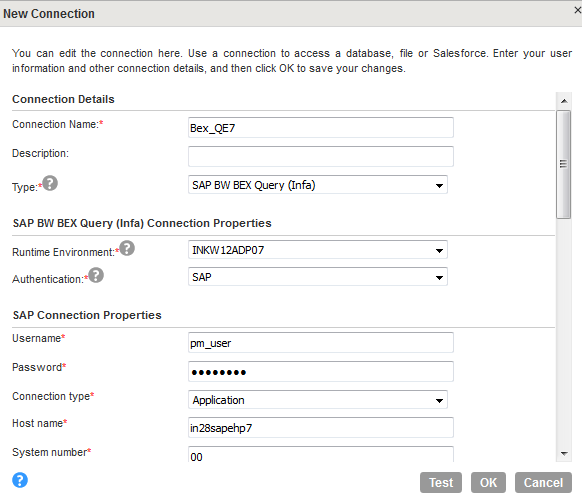Open the Runtime Environment dropdown INKW12ADP07
Screen dimensions: 582x497
pyautogui.click(x=318, y=250)
